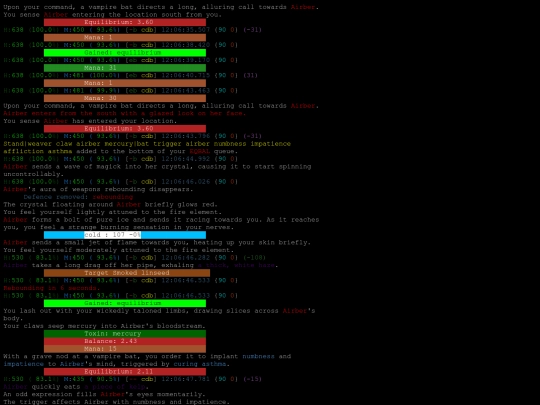Screen dimensions: 540x405
Task: Click 'An odd expression fills Airber's eyes momentarily'
Action: point(104,394)
